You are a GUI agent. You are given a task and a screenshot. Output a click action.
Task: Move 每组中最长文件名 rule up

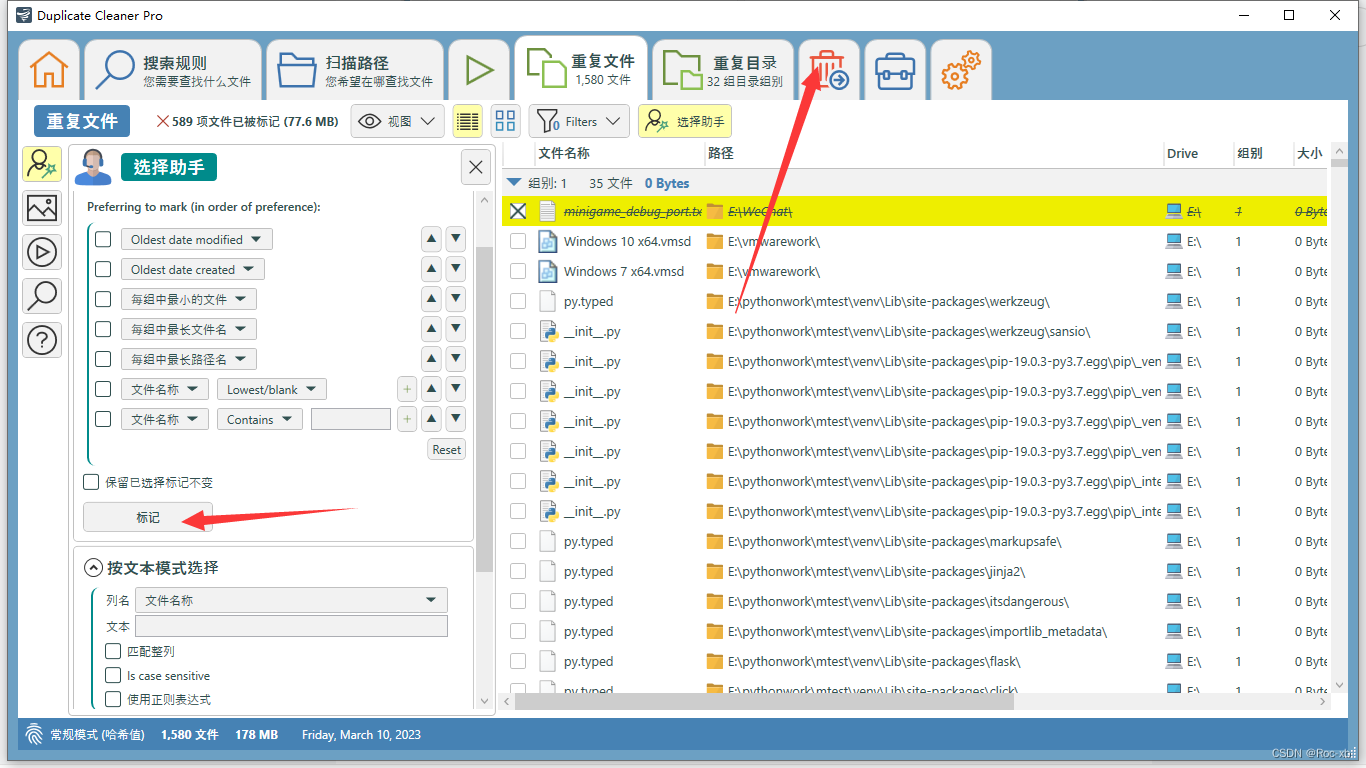click(x=431, y=329)
